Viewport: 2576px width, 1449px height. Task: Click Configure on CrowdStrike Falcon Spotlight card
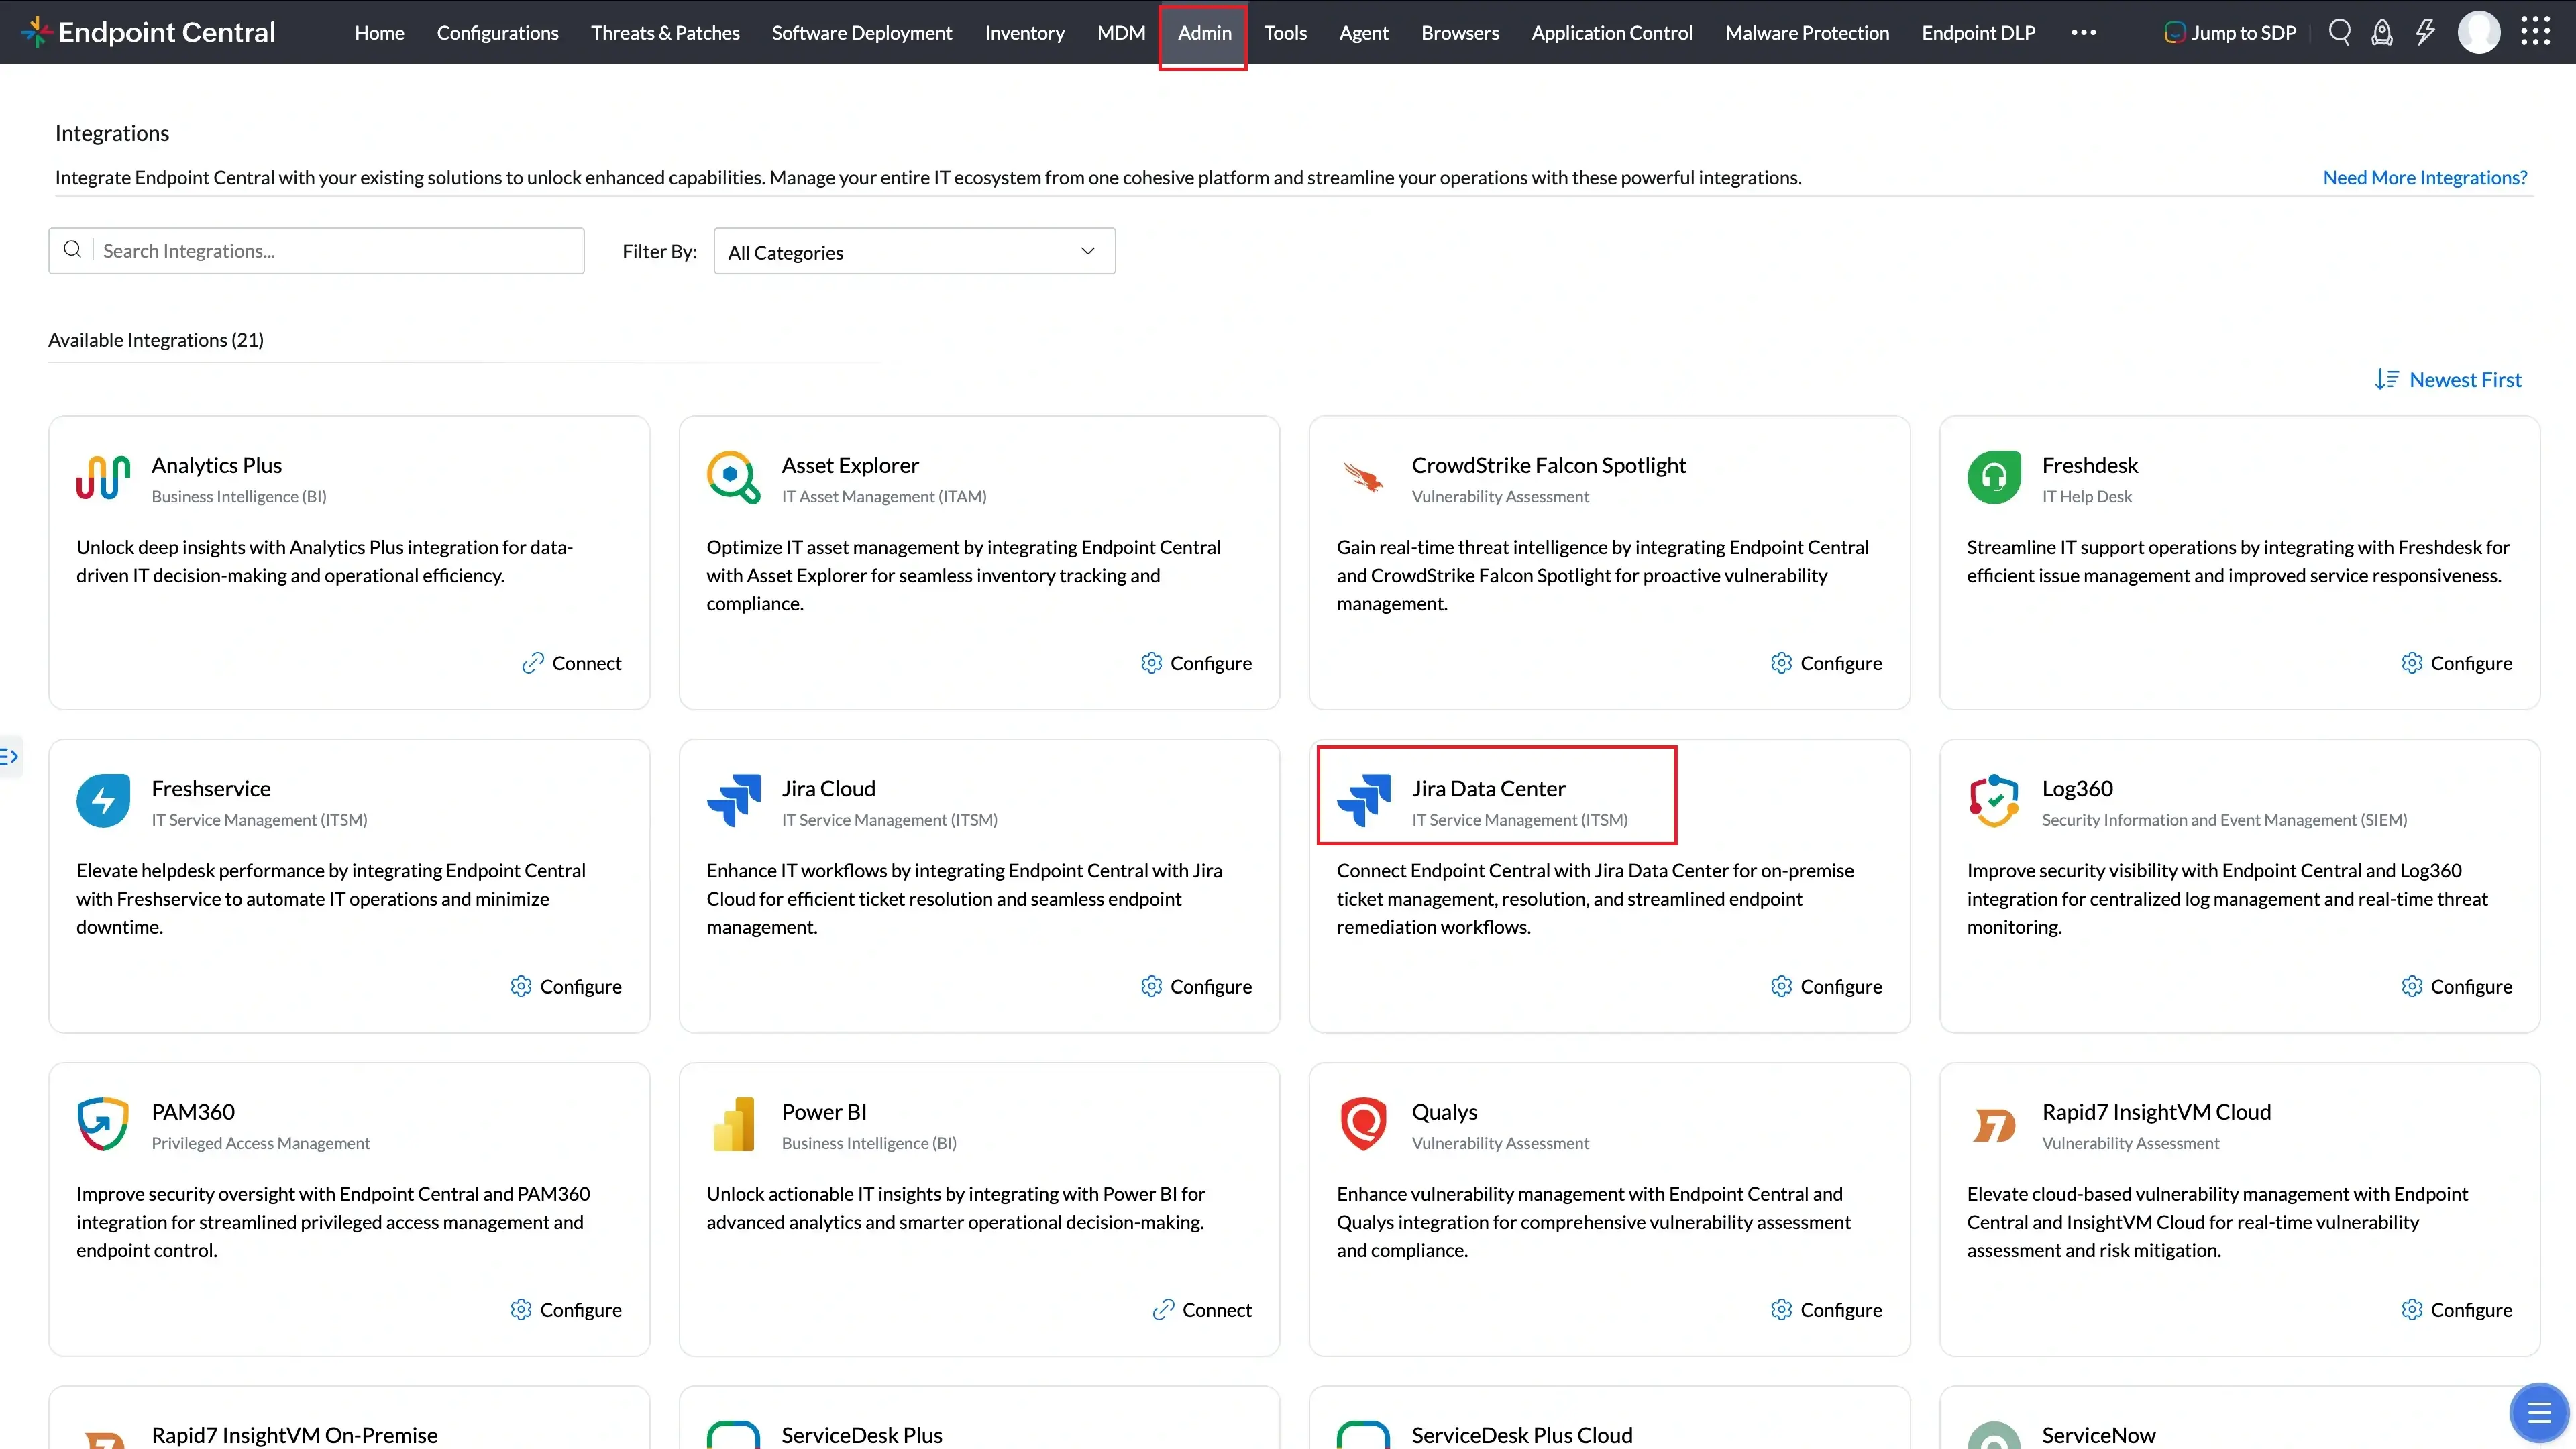pyautogui.click(x=1826, y=663)
